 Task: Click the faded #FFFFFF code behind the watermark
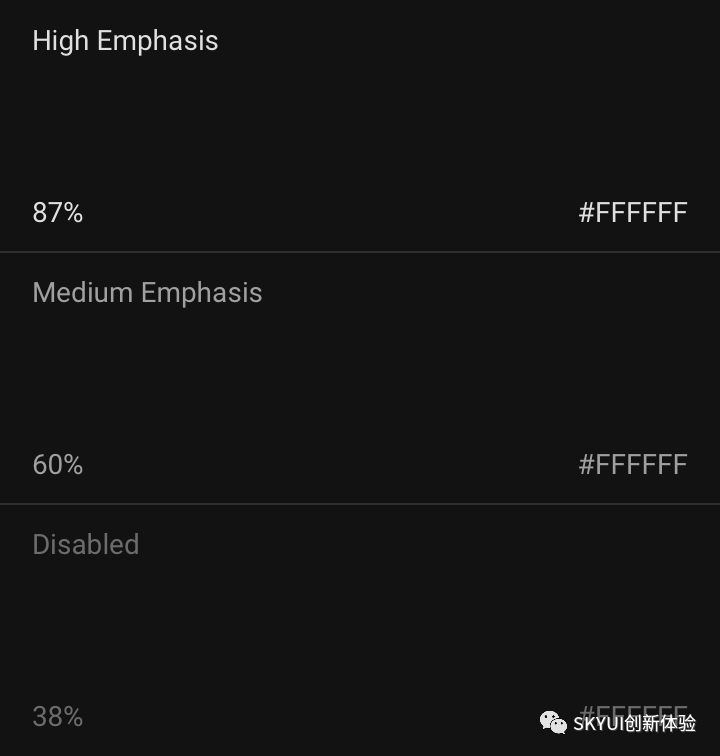click(633, 710)
